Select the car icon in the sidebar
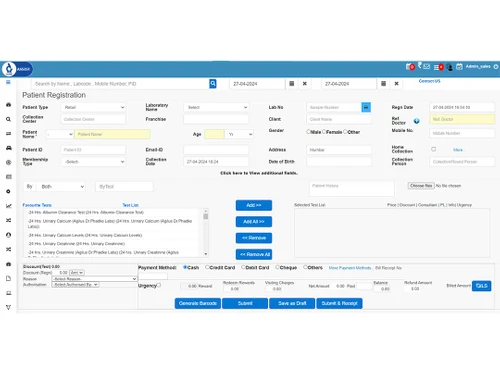The image size is (500, 375). [x=8, y=148]
